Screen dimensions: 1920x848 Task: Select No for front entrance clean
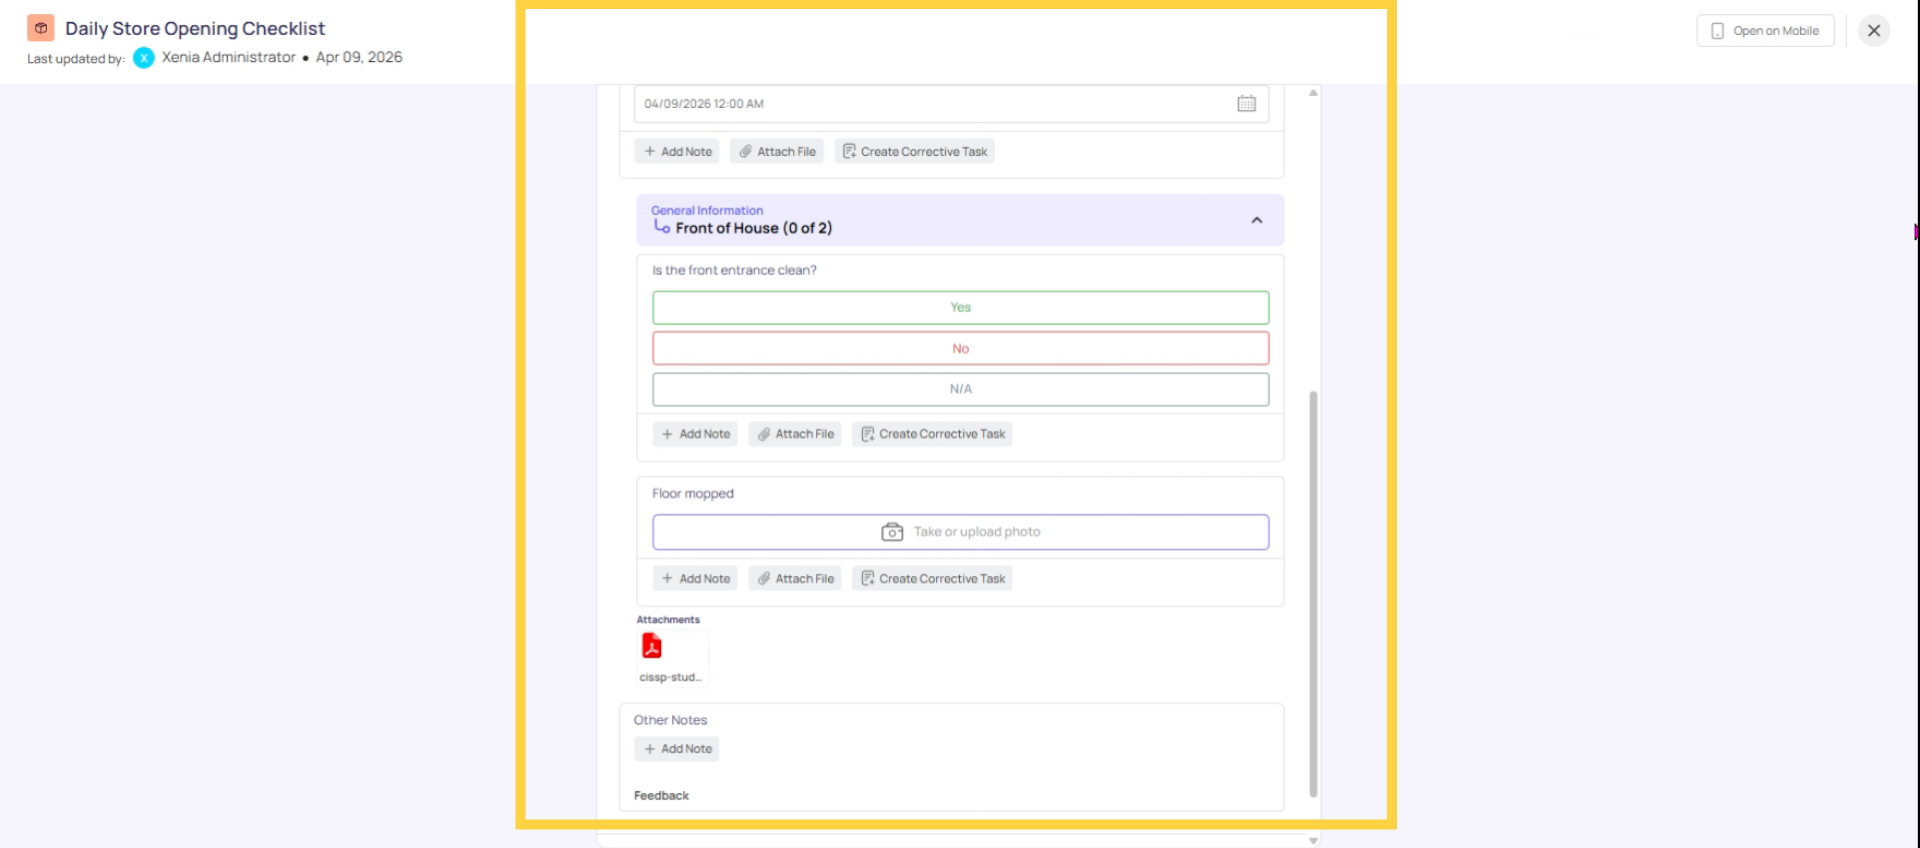[x=960, y=349]
